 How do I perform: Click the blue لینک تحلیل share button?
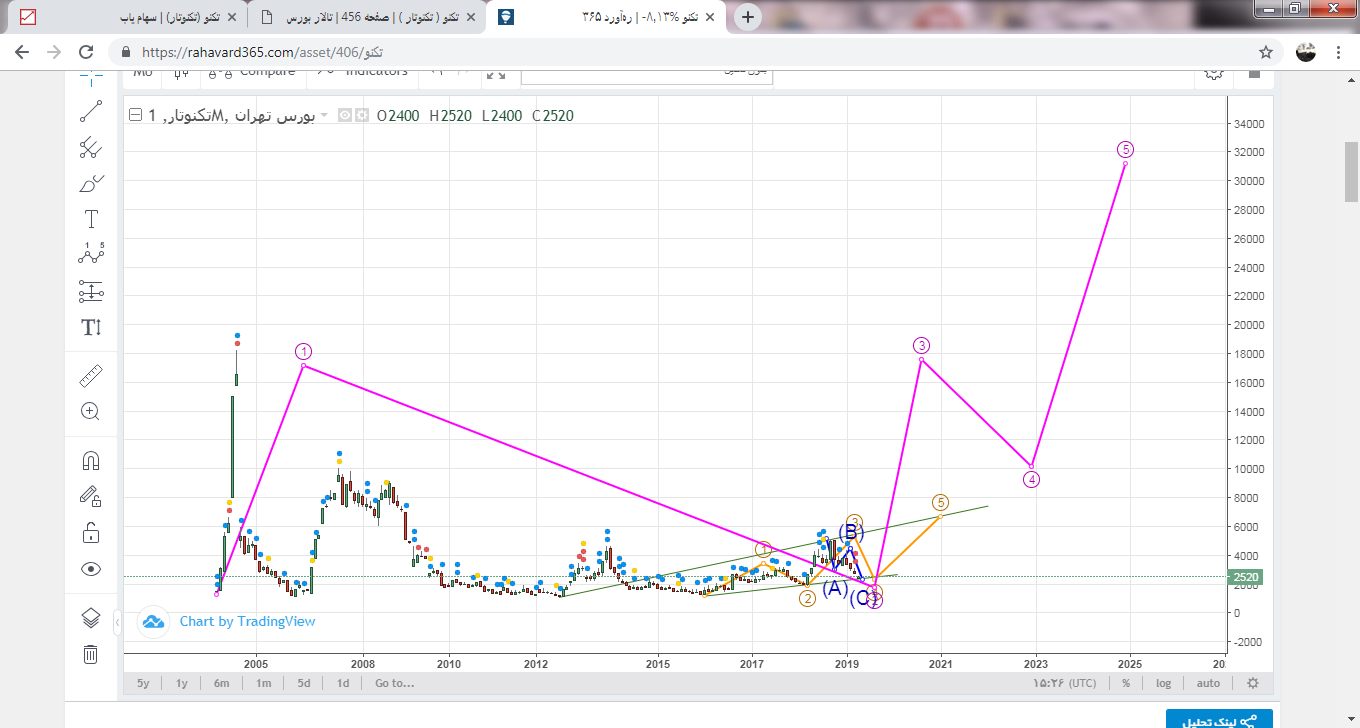point(1219,719)
